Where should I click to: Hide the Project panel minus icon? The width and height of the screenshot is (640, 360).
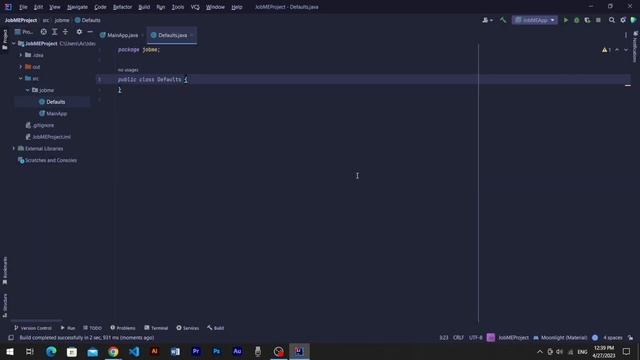pyautogui.click(x=90, y=32)
